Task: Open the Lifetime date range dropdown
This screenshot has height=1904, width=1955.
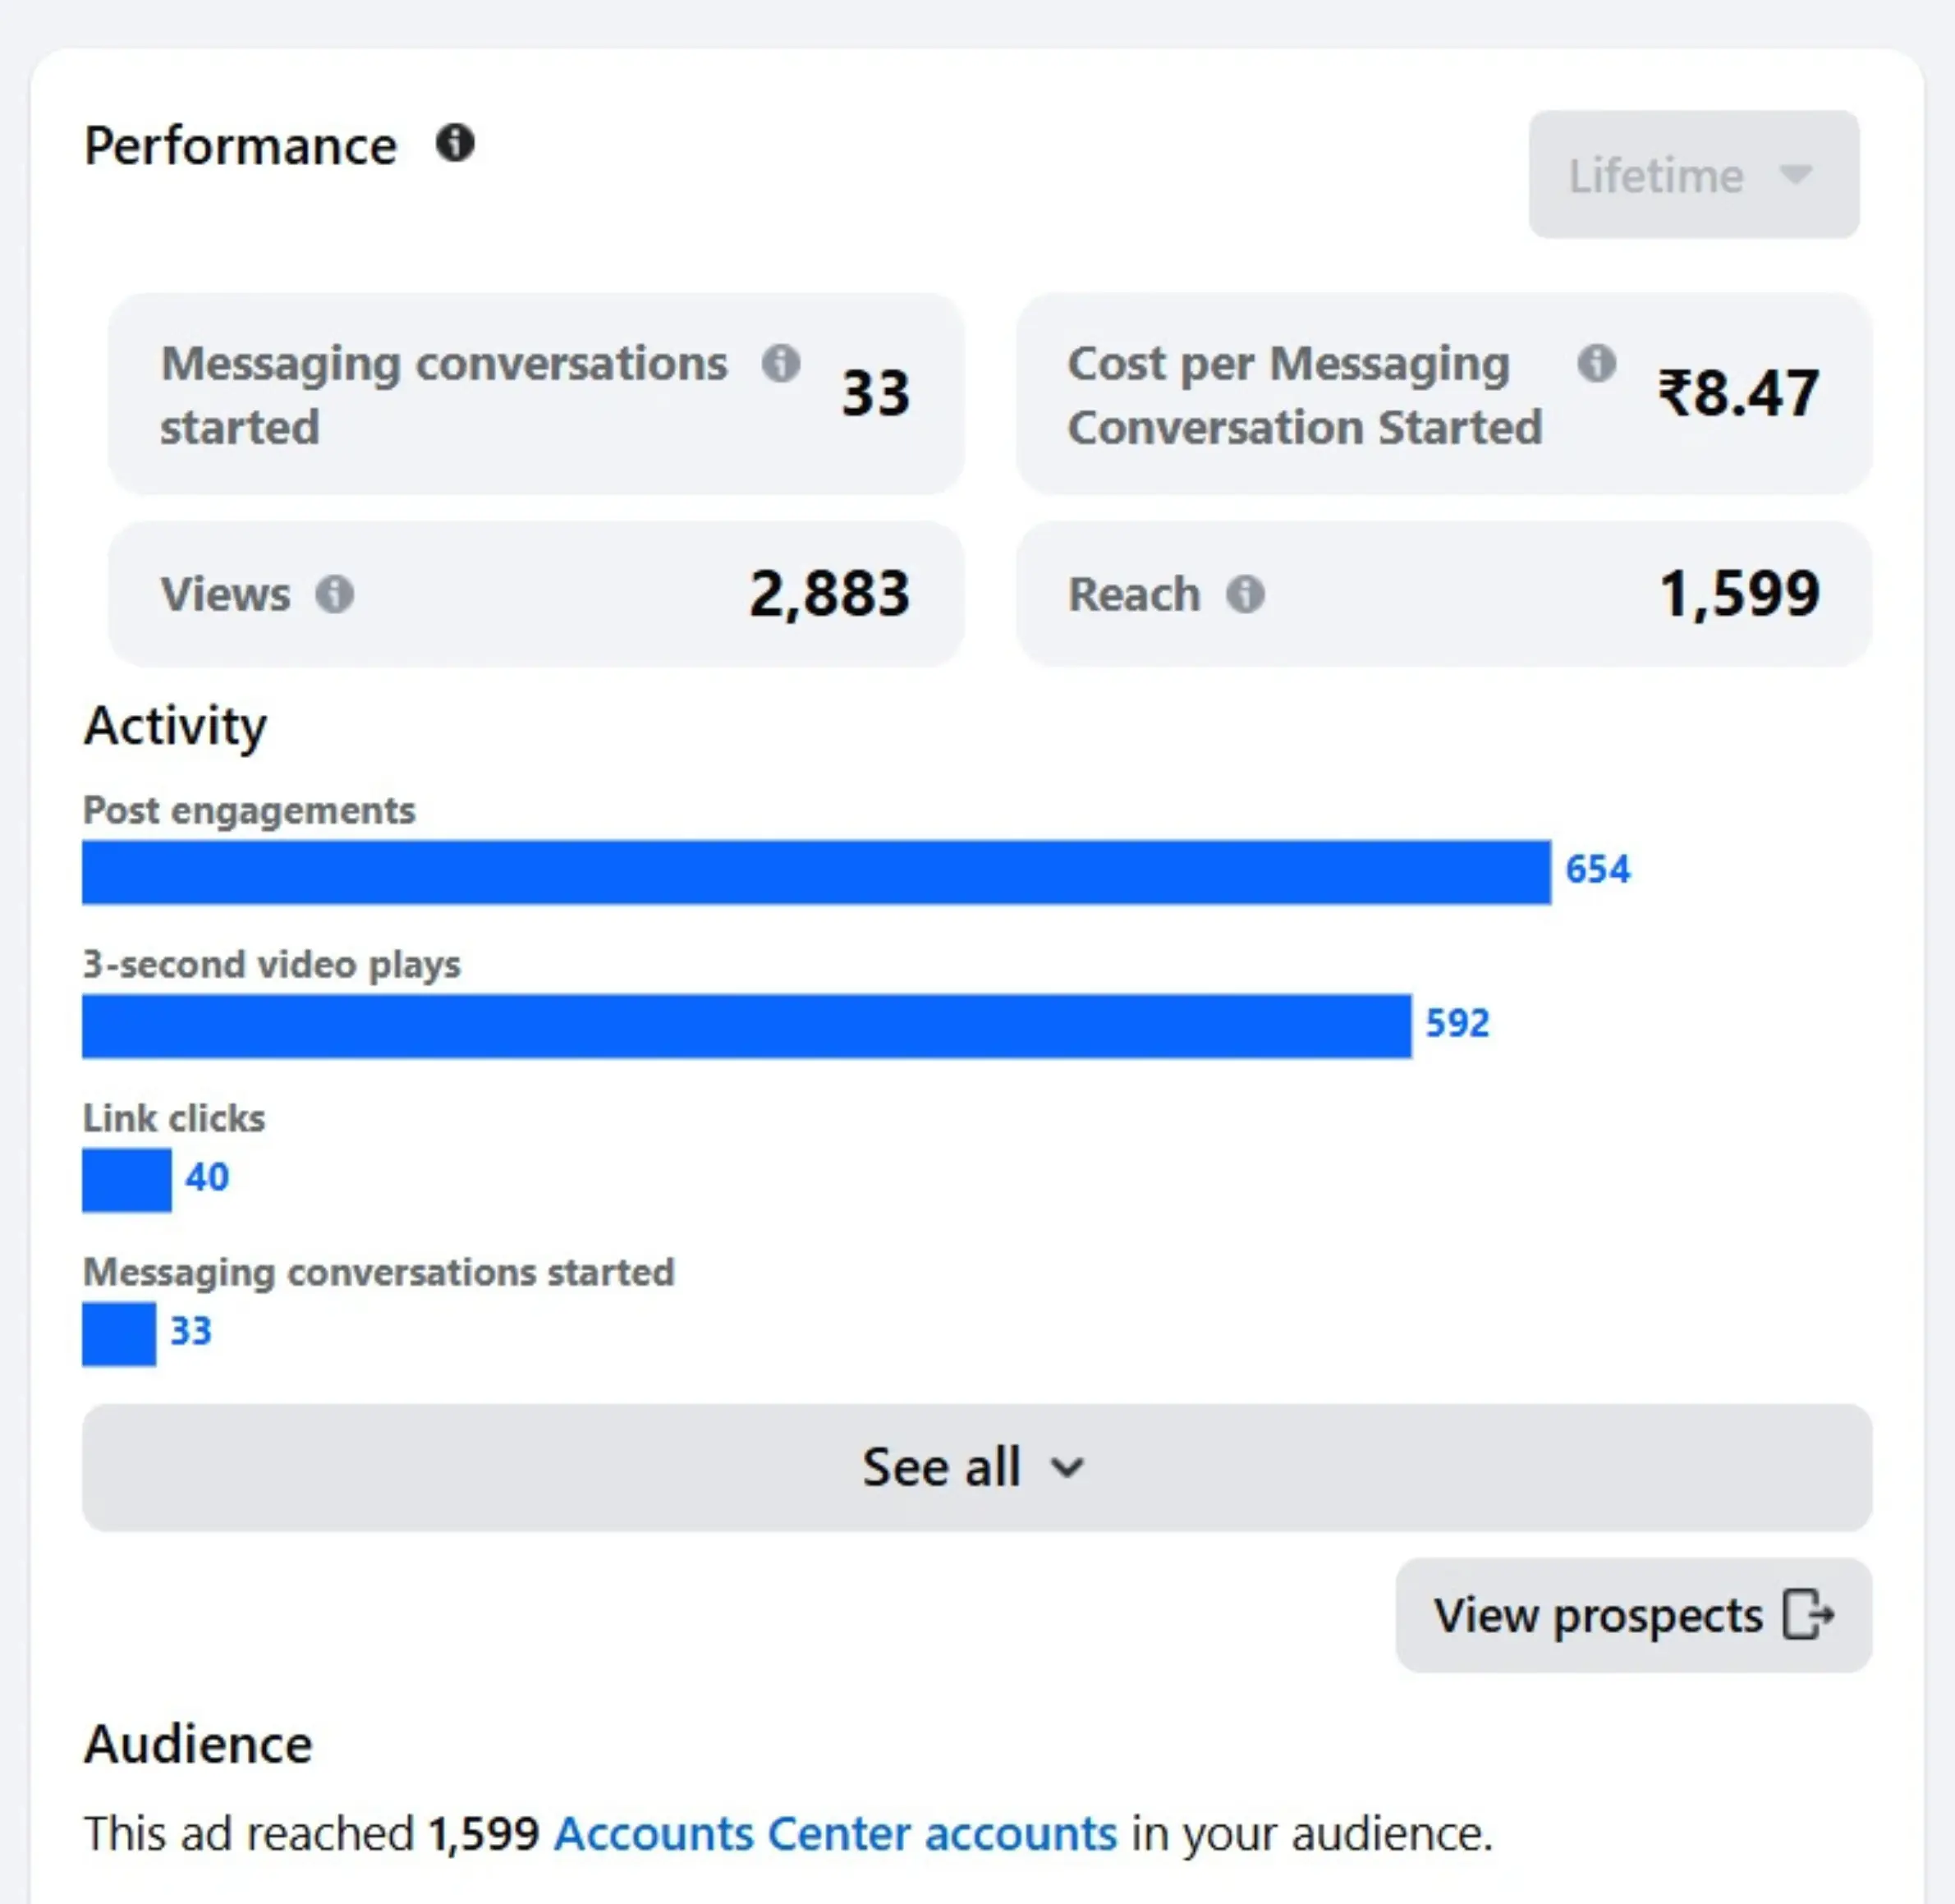Action: [1692, 175]
